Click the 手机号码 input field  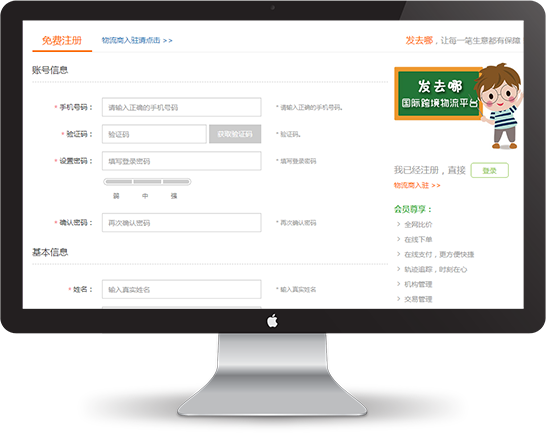tap(181, 107)
